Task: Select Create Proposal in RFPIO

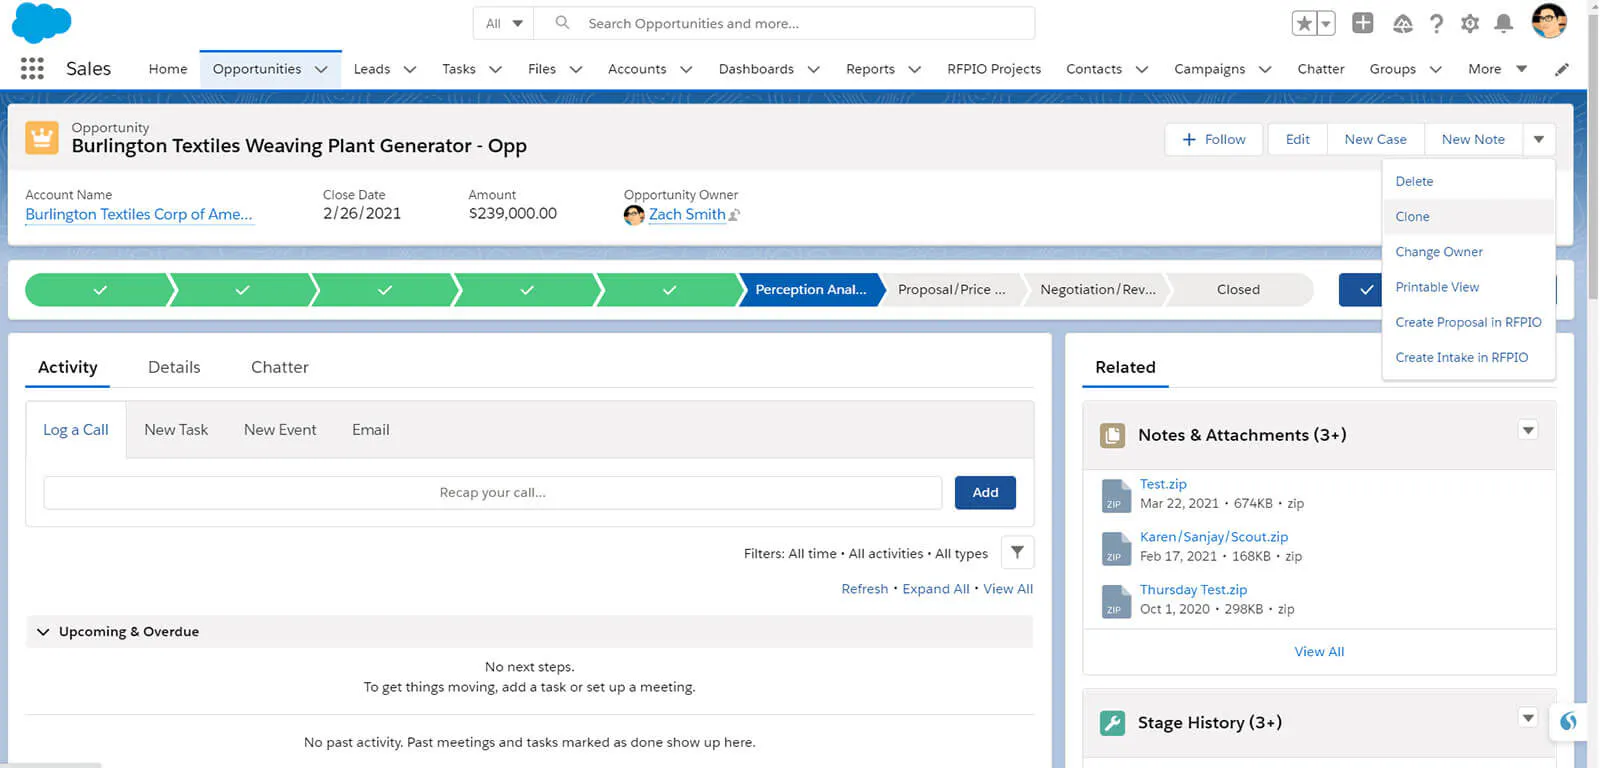Action: click(1468, 322)
